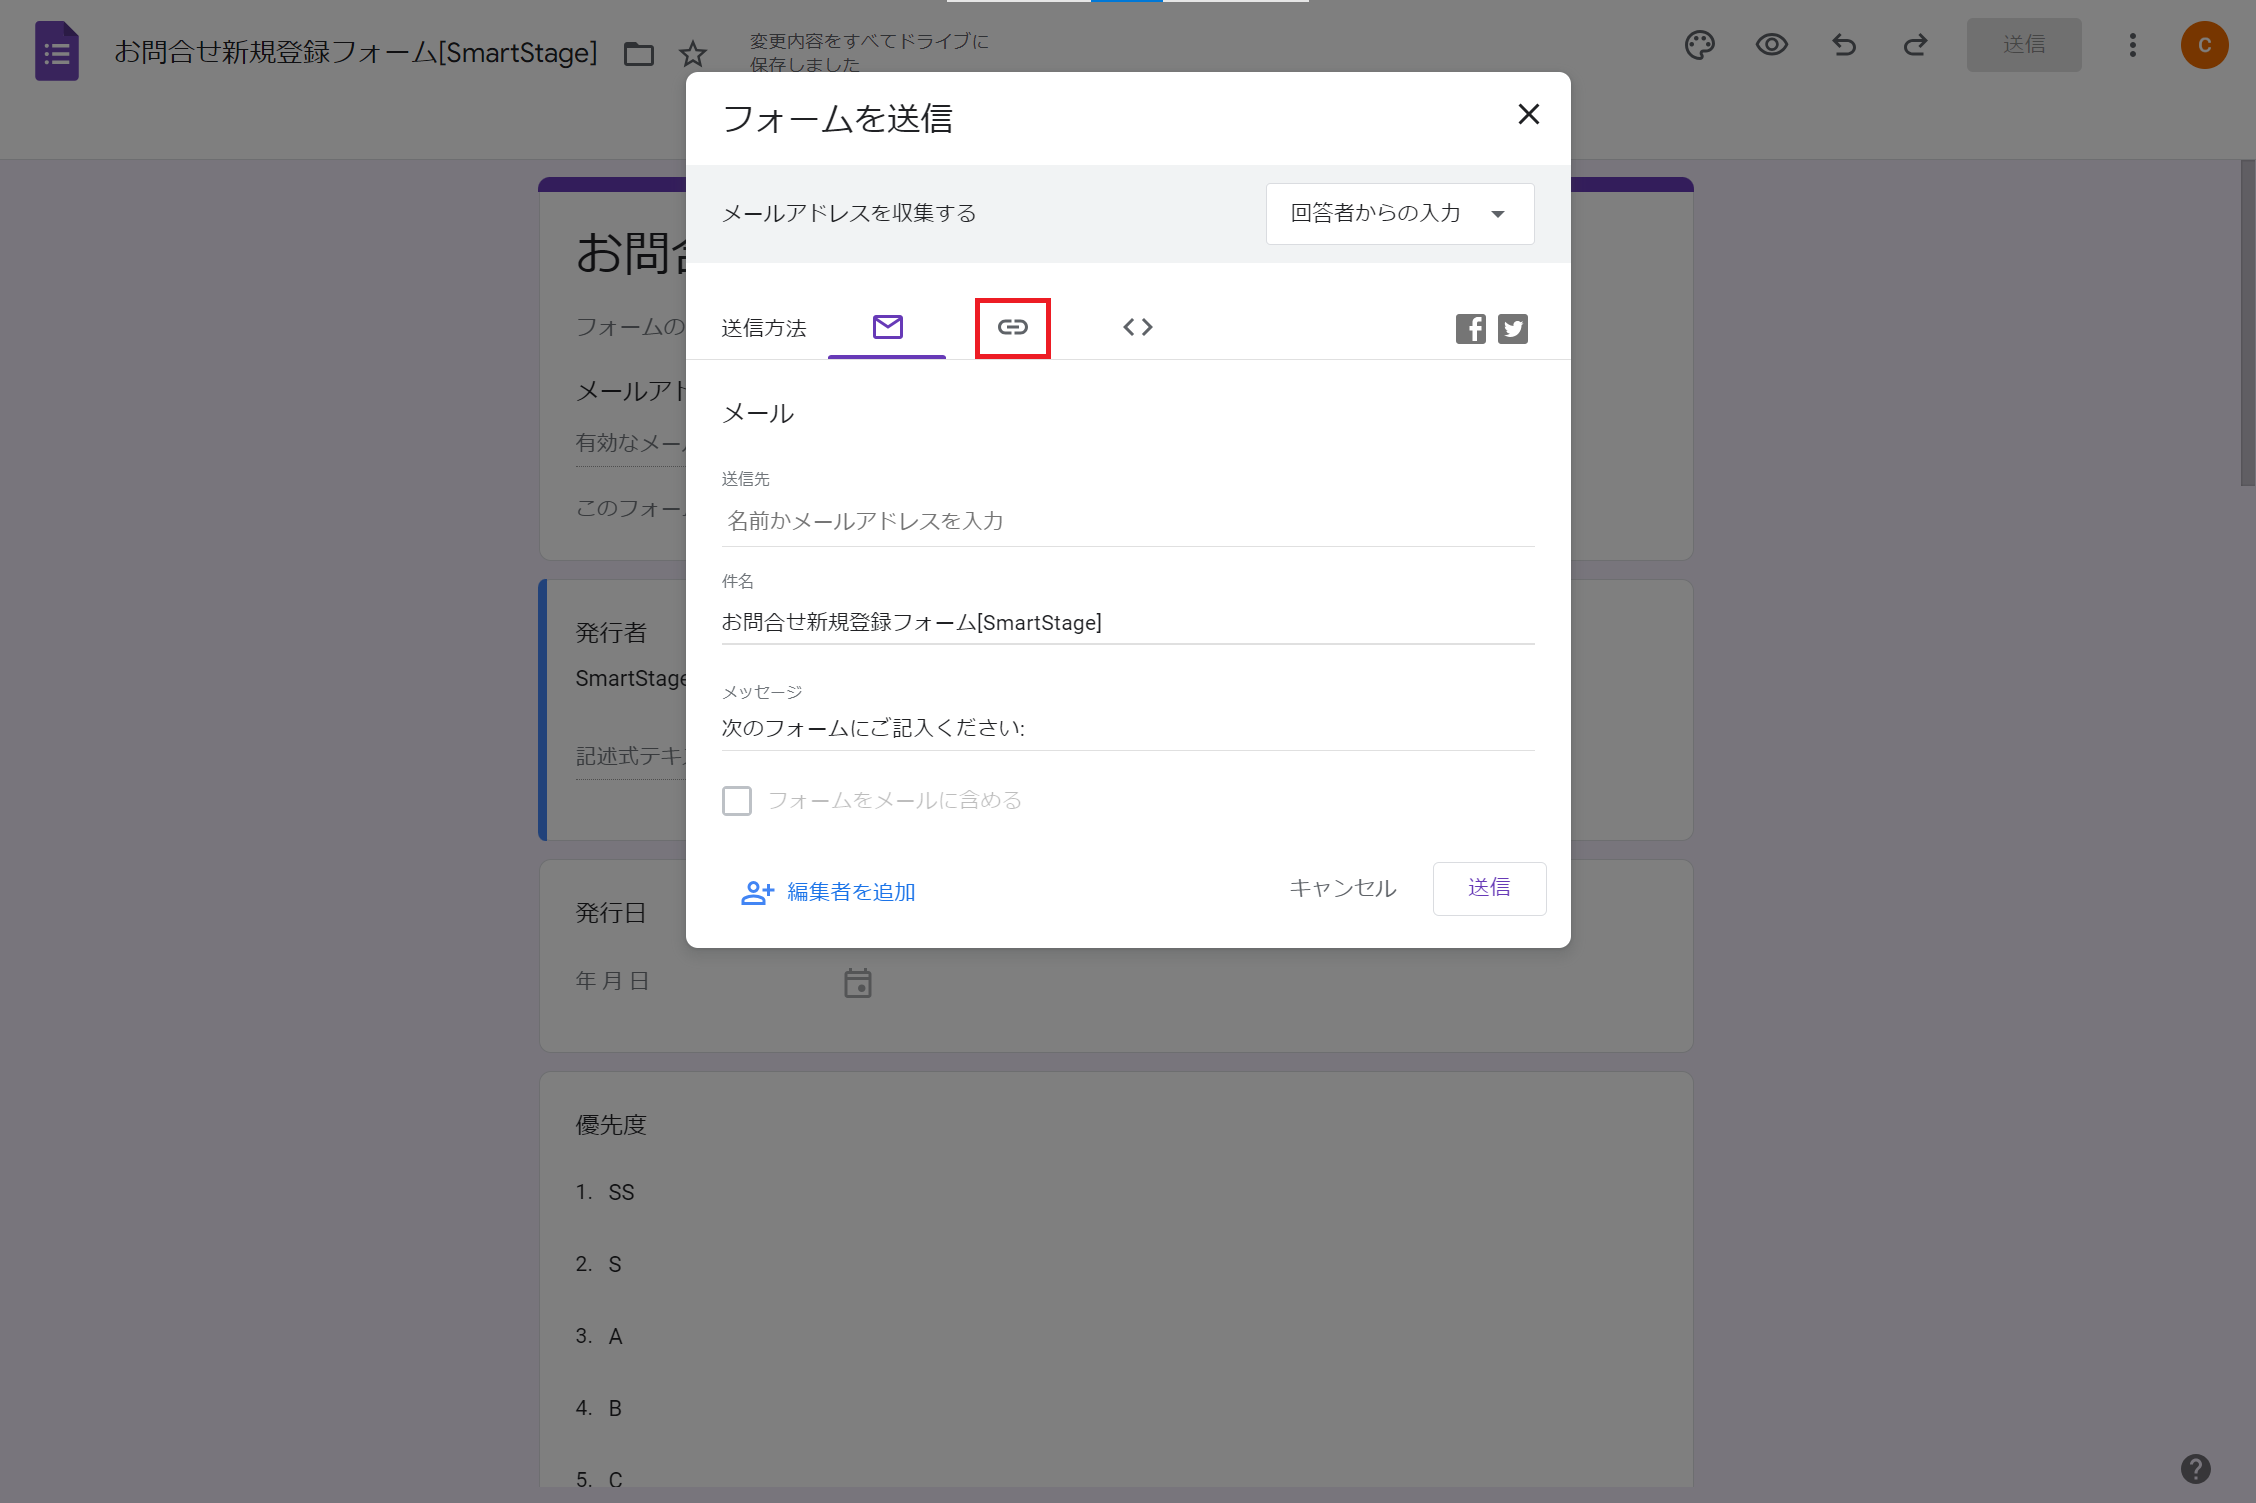Close the フォームを送信 dialog

click(1528, 114)
